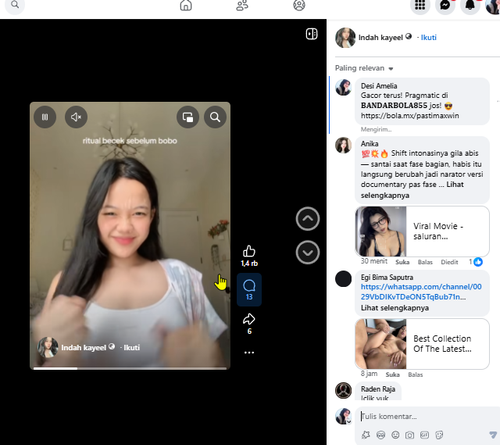The height and width of the screenshot is (445, 500).
Task: Open the whatsapp.com channel link
Action: click(421, 292)
